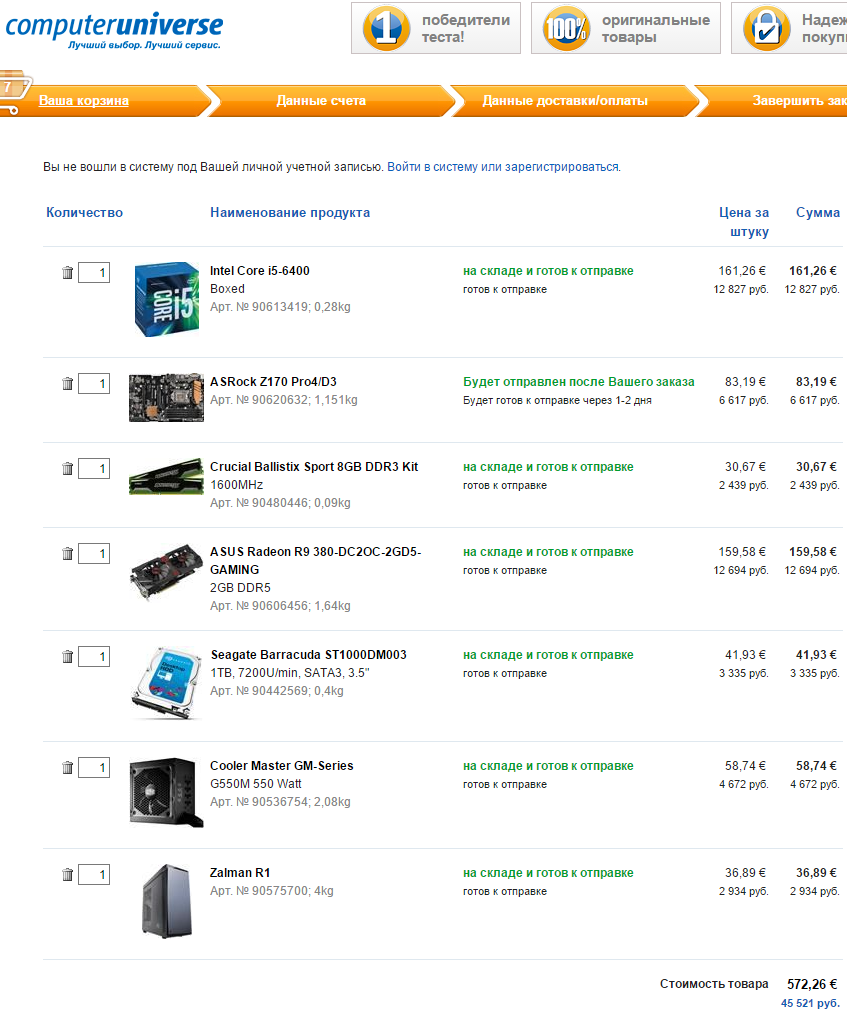
Task: Click Наименование продукта column header
Action: [x=290, y=212]
